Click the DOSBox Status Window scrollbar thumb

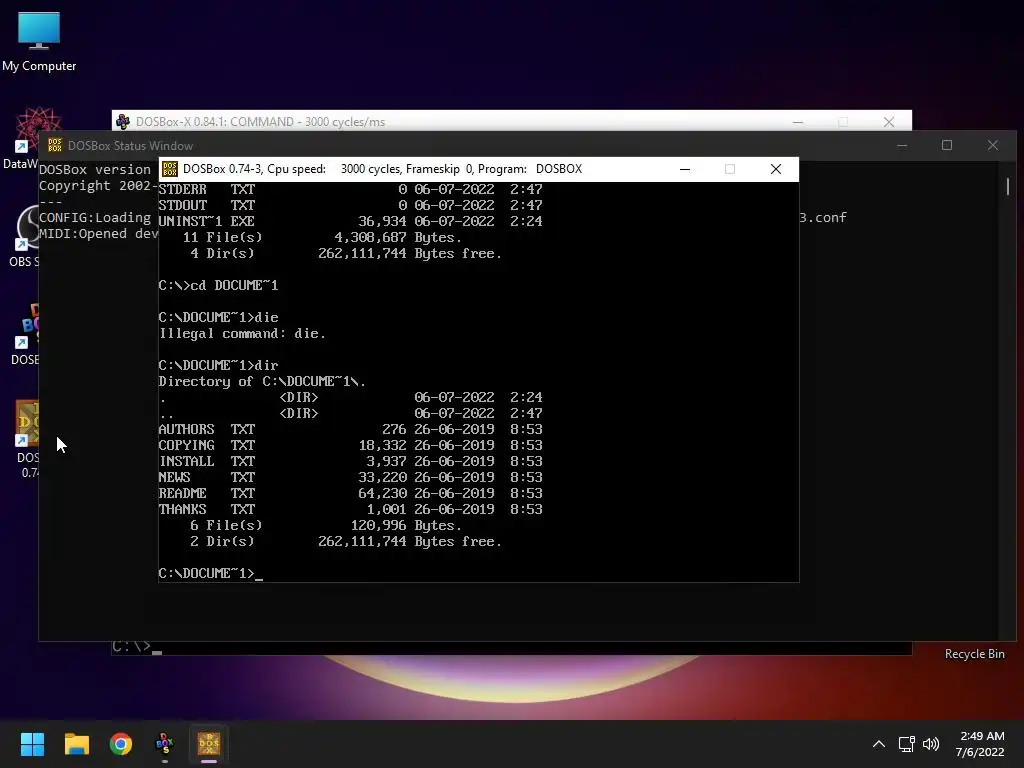[1008, 186]
